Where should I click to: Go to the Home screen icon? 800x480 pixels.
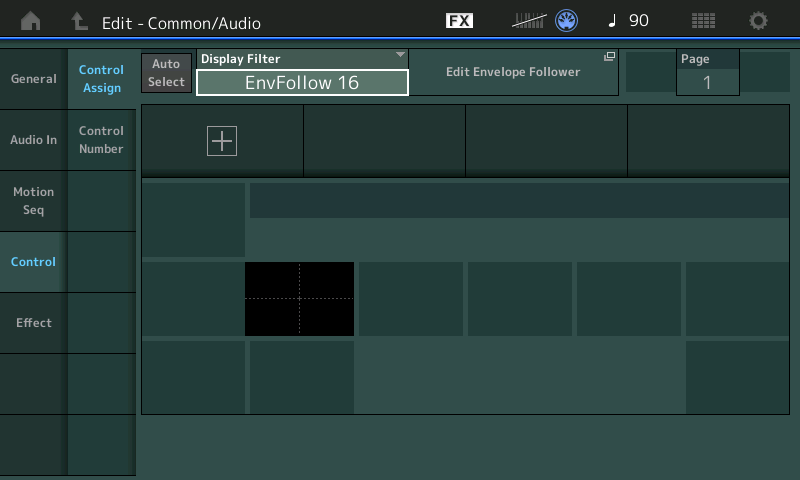pos(31,21)
